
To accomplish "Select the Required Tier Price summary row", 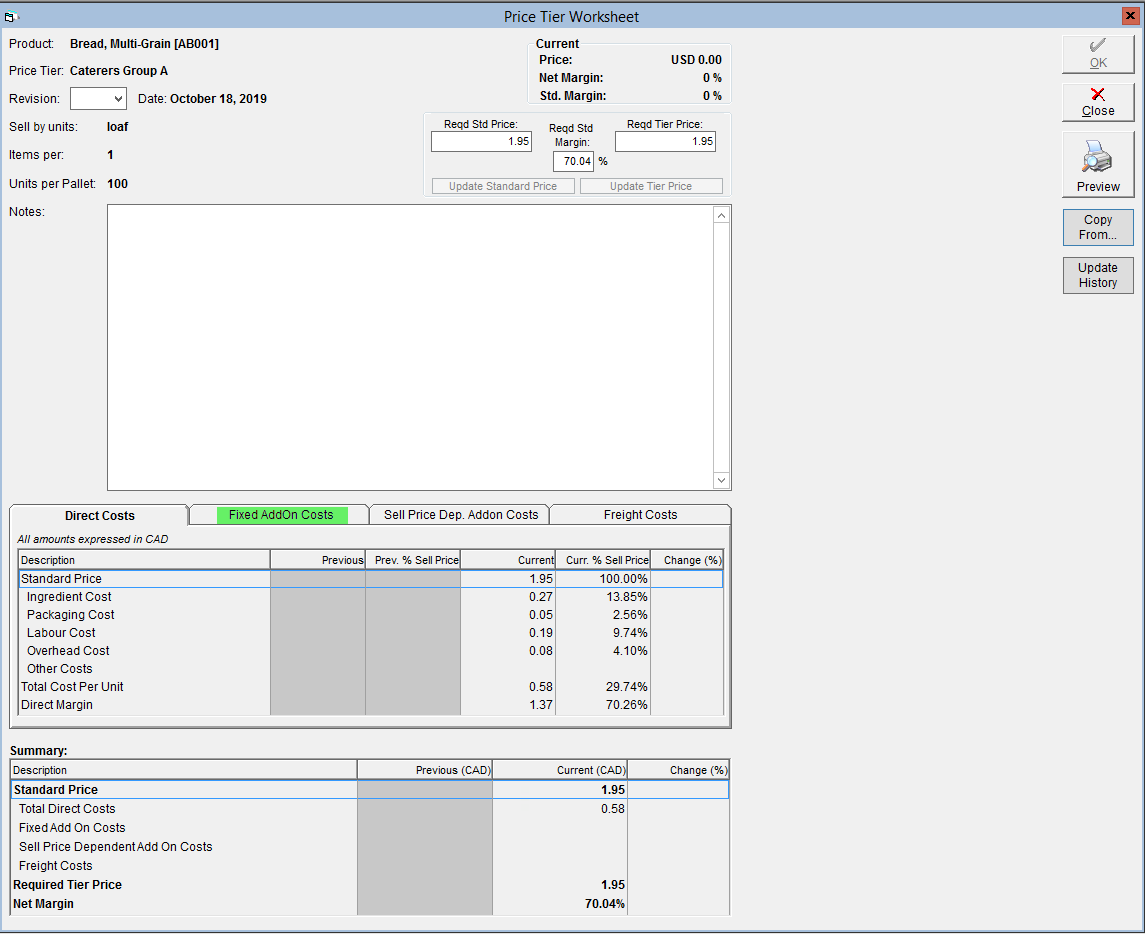I will [370, 885].
